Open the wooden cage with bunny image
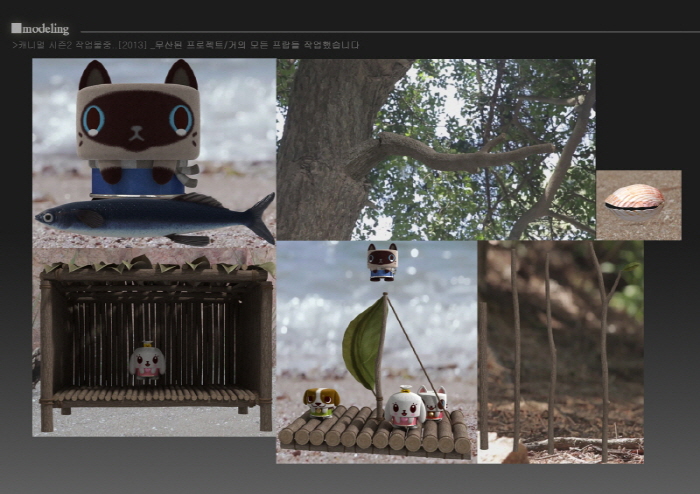 [x=154, y=342]
